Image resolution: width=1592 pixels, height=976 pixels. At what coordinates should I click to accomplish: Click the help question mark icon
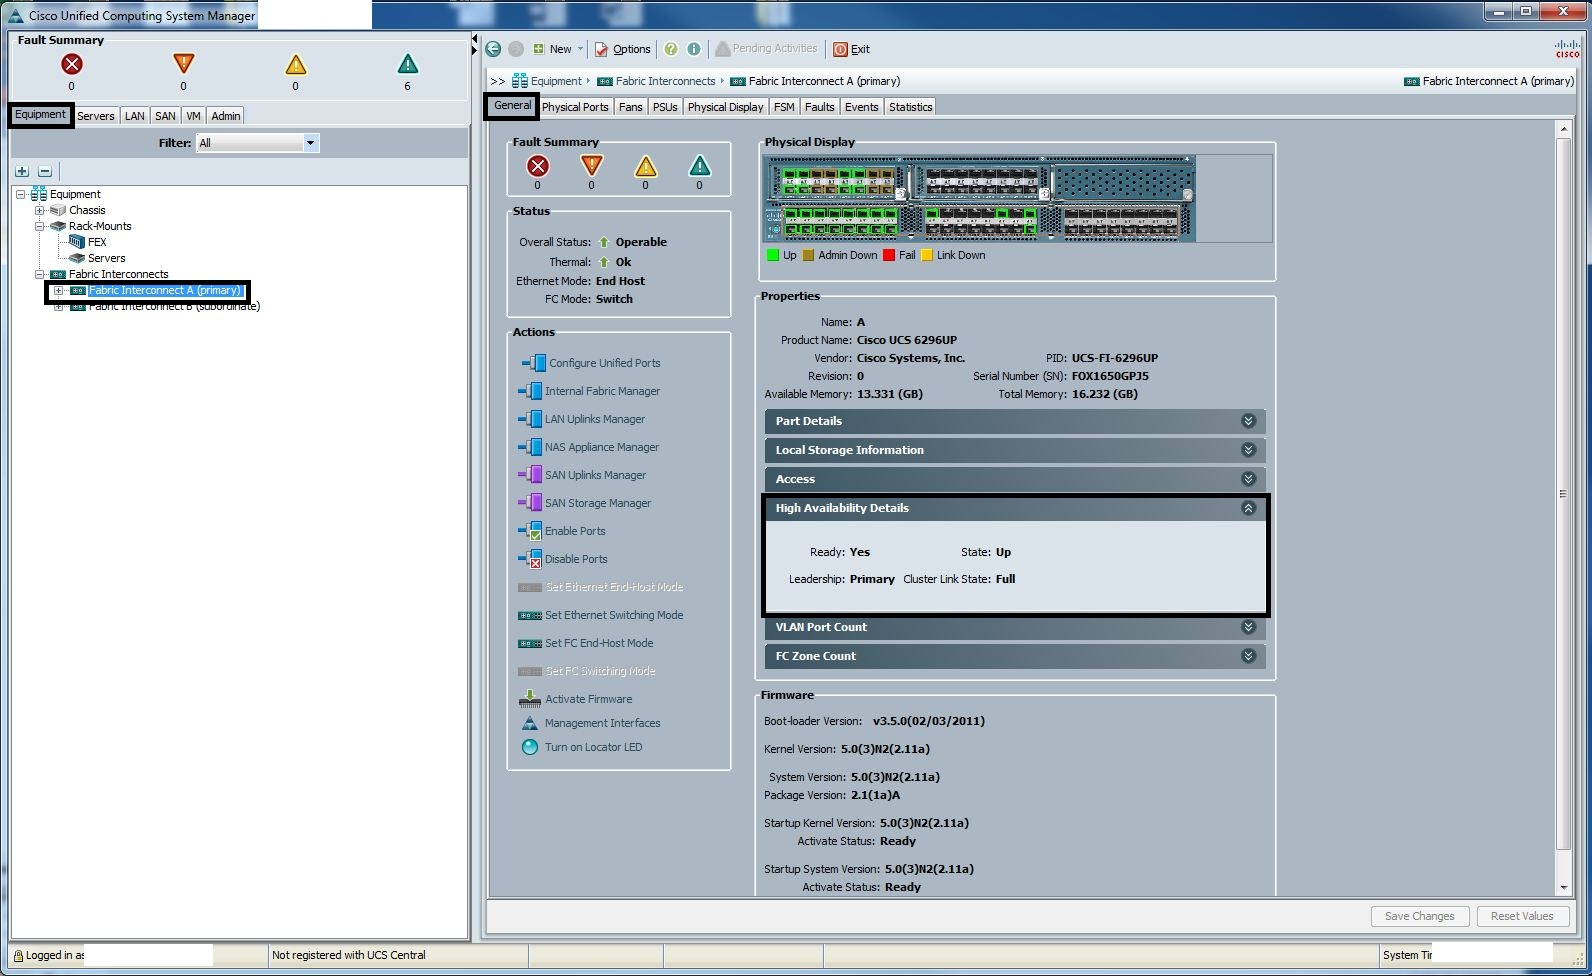point(671,49)
